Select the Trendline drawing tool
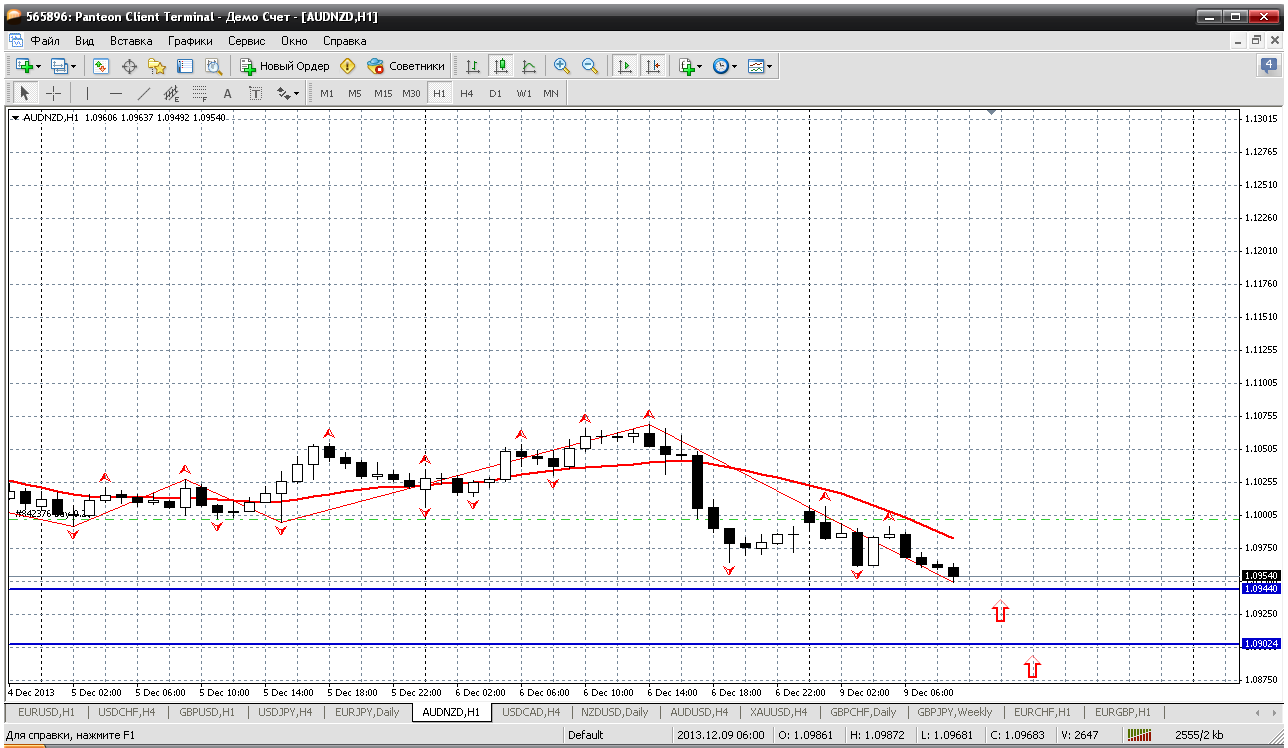This screenshot has width=1288, height=748. click(x=144, y=93)
